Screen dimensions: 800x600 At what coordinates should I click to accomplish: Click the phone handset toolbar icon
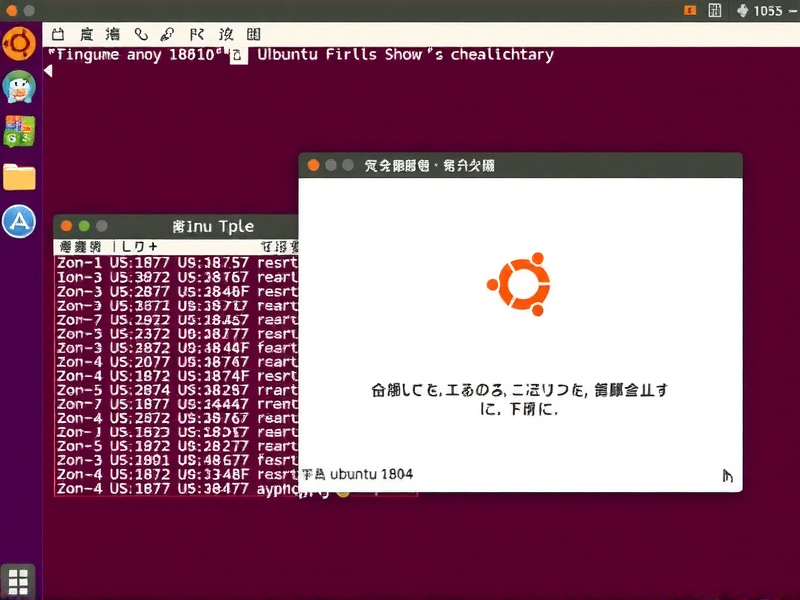point(140,33)
